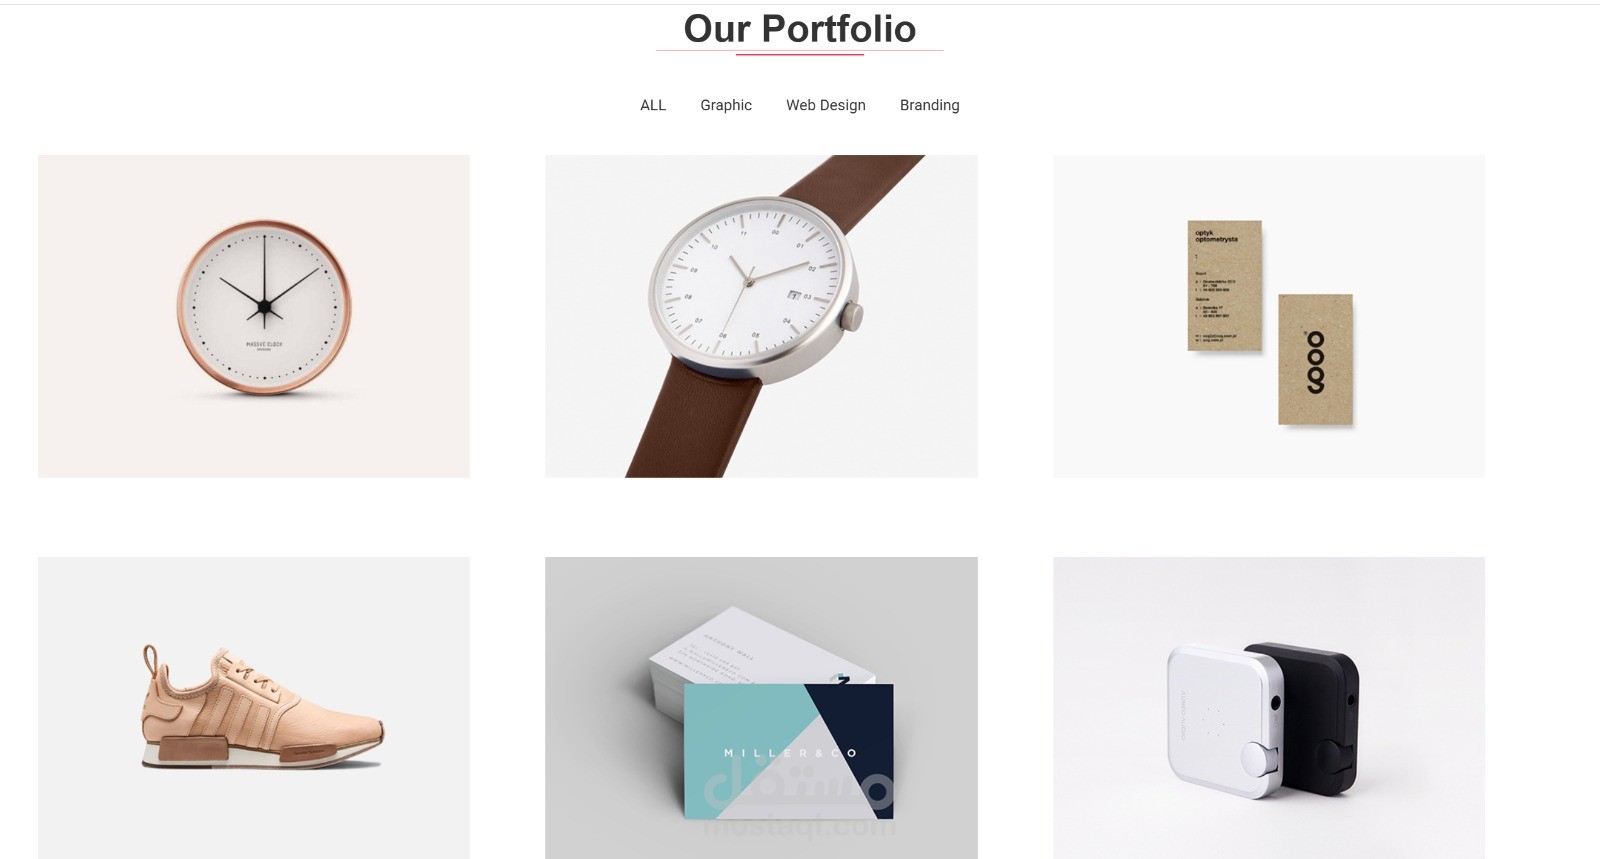Switch to the Web Design filter
Viewport: 1600px width, 859px height.
point(826,105)
